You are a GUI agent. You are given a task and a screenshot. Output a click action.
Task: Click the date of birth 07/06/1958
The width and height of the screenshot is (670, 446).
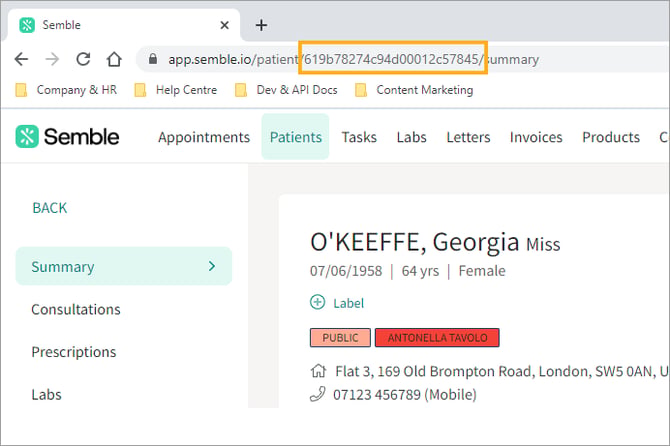pyautogui.click(x=346, y=271)
